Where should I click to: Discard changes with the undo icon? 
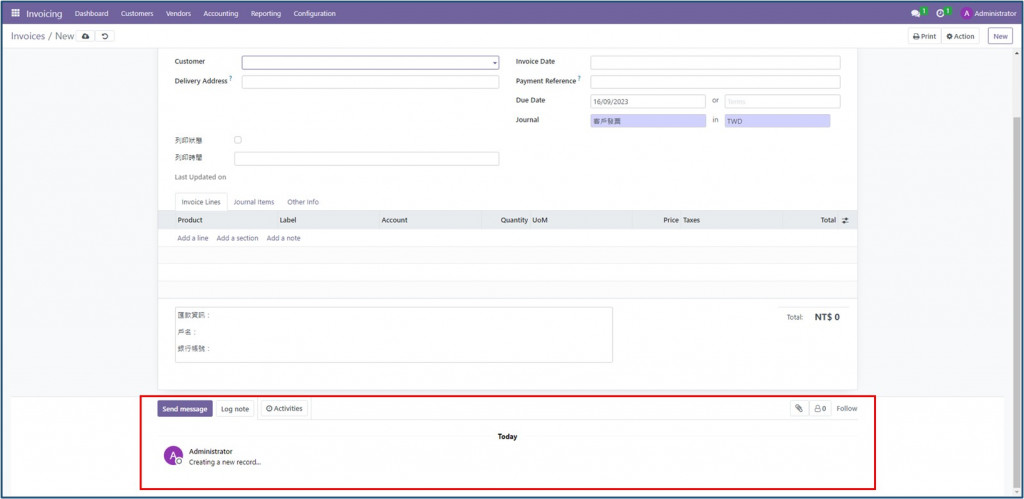tap(104, 36)
